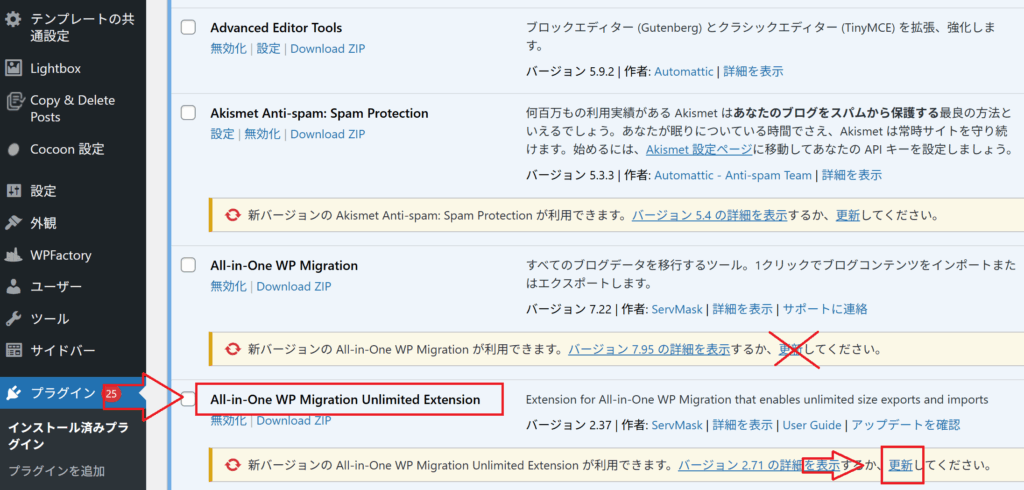The width and height of the screenshot is (1024, 490).
Task: Click 'Akismet Anti-spam: Spam Protection' plugin title
Action: point(319,113)
